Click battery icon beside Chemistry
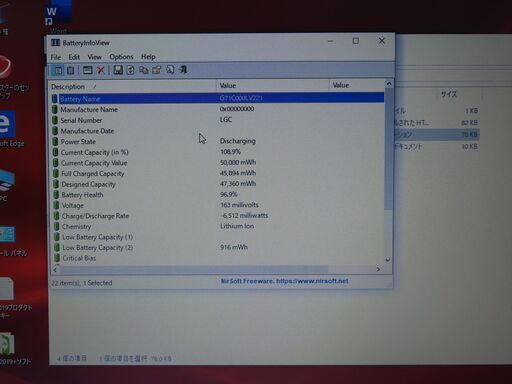The height and width of the screenshot is (384, 512). point(57,227)
